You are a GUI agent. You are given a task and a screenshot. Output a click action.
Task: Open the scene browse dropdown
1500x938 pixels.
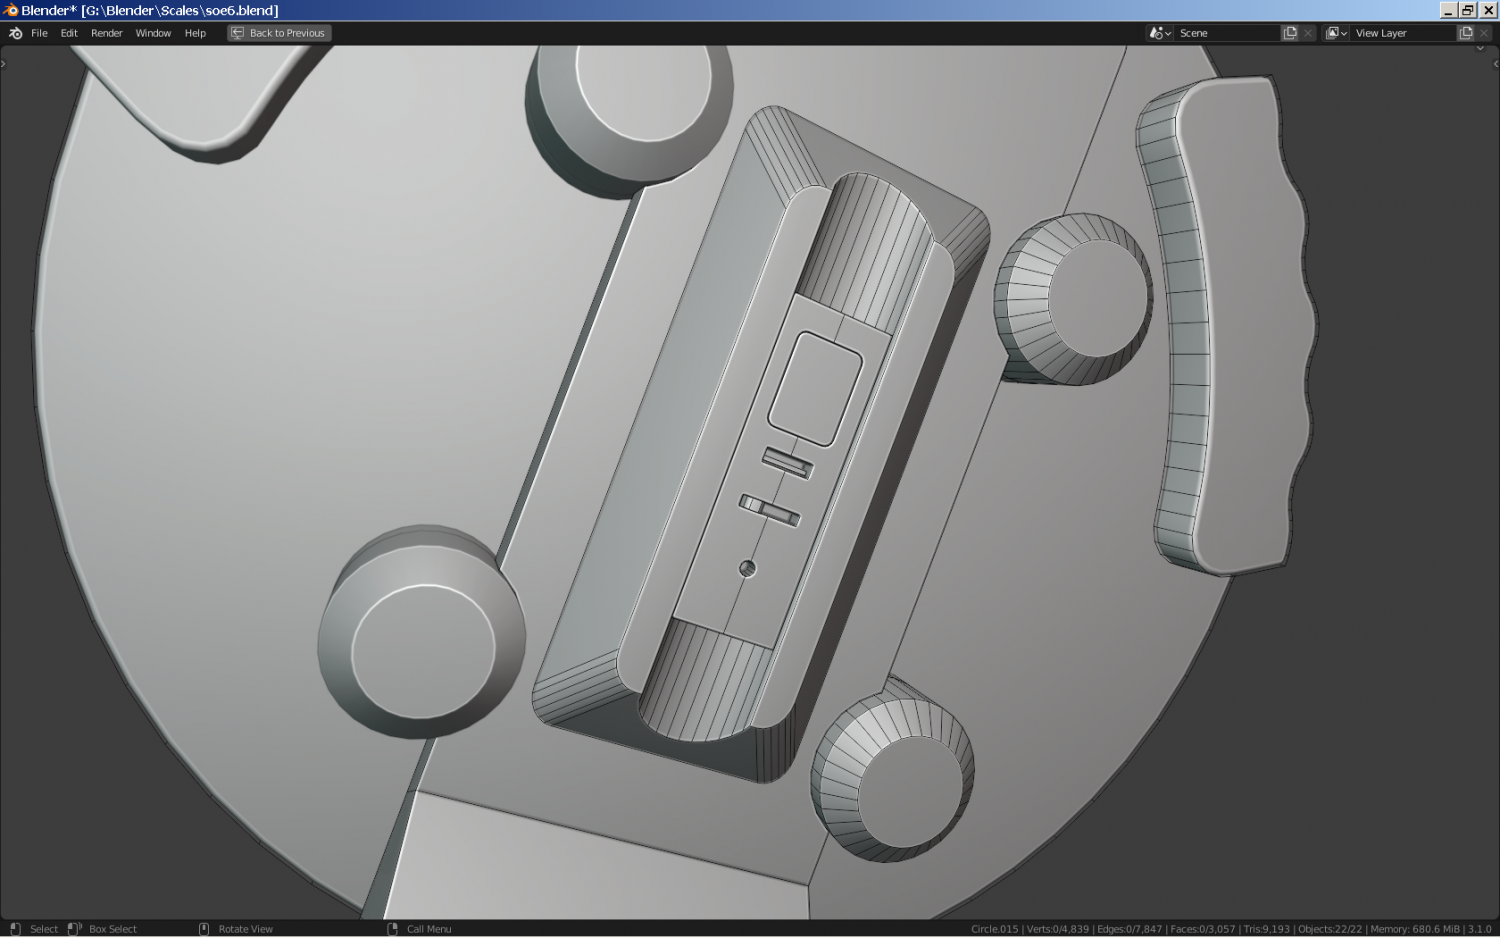point(1160,33)
